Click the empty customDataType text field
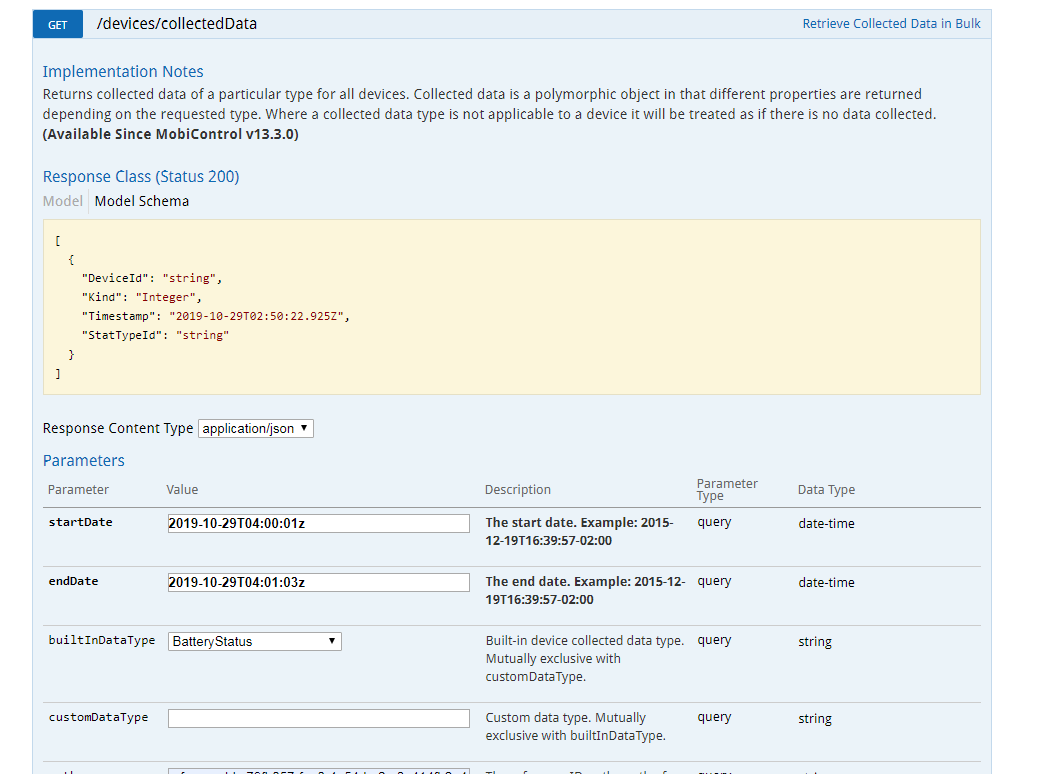 [x=318, y=718]
